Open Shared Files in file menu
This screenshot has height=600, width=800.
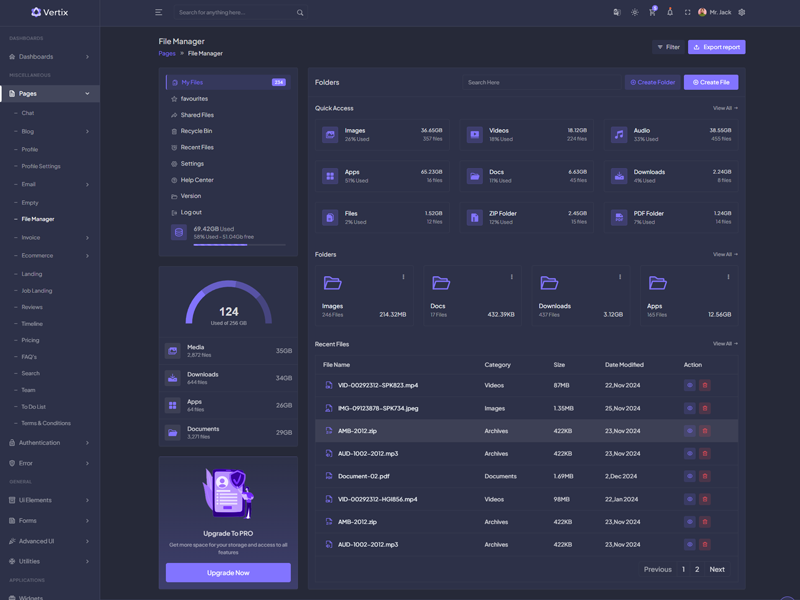point(197,115)
